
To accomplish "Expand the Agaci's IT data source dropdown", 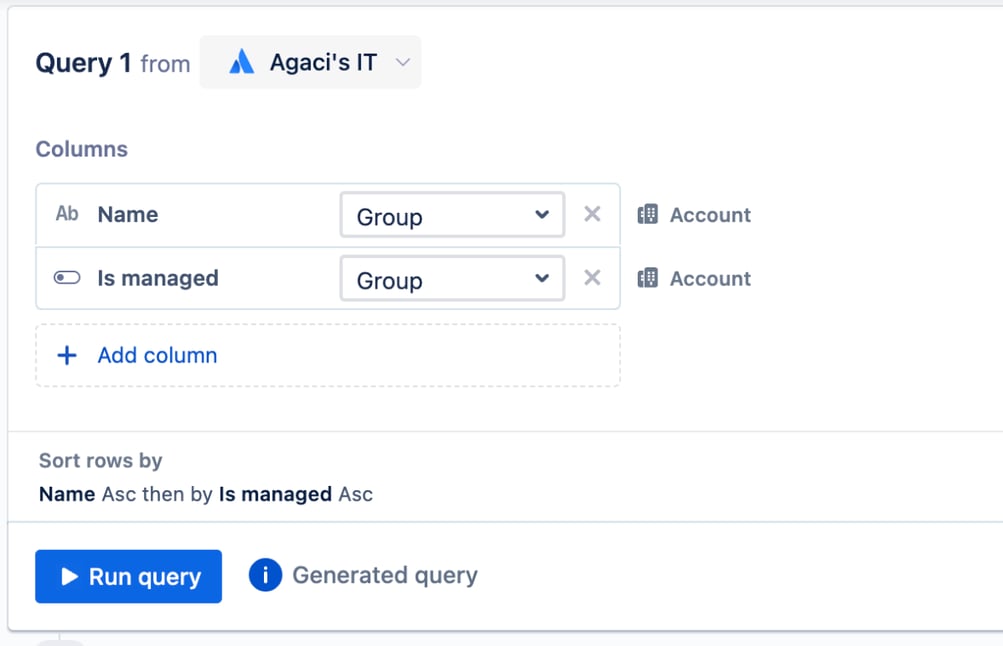I will click(x=402, y=63).
